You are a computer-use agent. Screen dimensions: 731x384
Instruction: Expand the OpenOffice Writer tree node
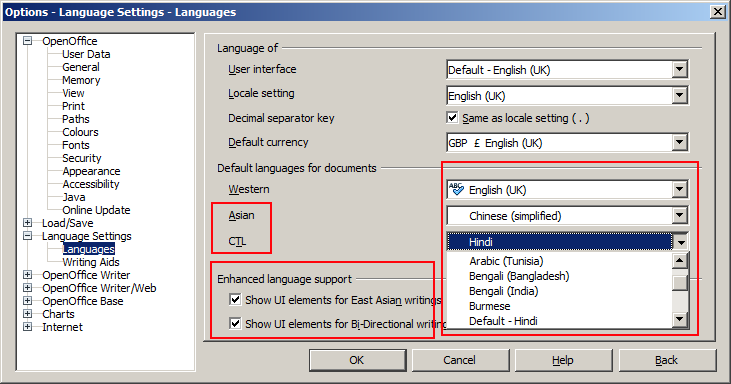(28, 275)
